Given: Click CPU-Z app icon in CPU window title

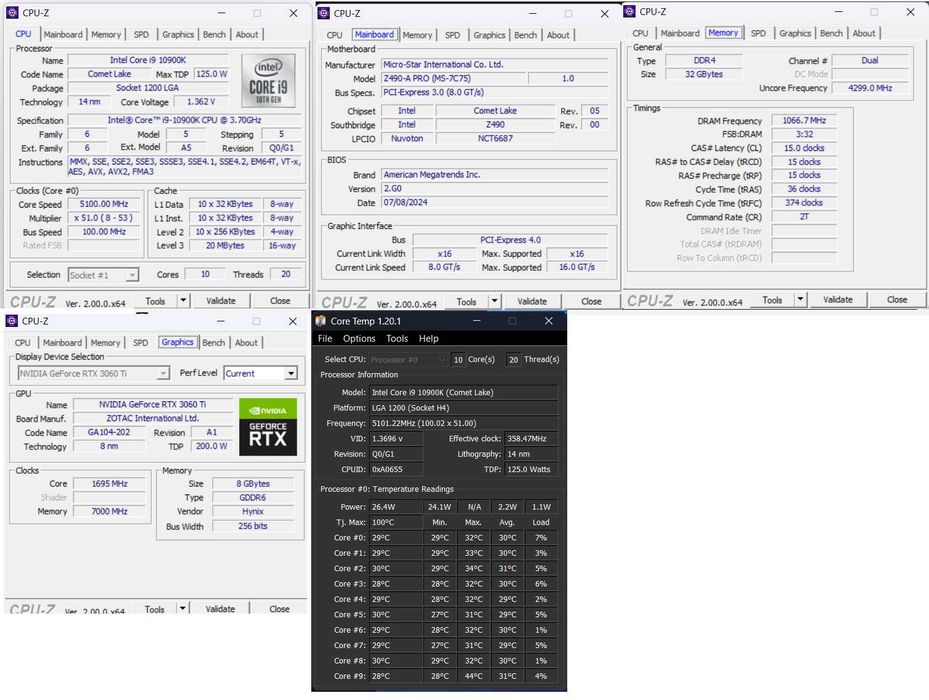Looking at the screenshot, I should 12,12.
